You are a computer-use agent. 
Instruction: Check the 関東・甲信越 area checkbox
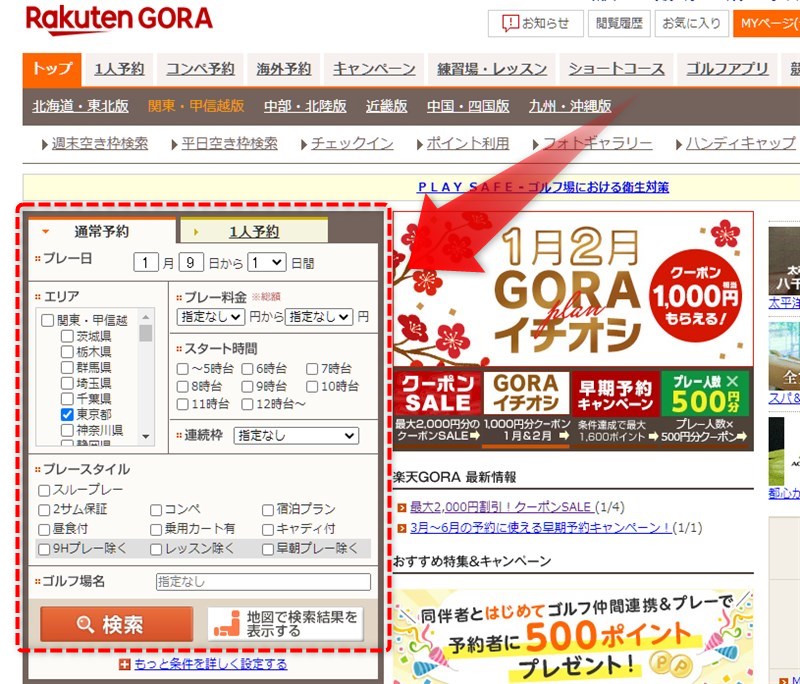pos(47,320)
